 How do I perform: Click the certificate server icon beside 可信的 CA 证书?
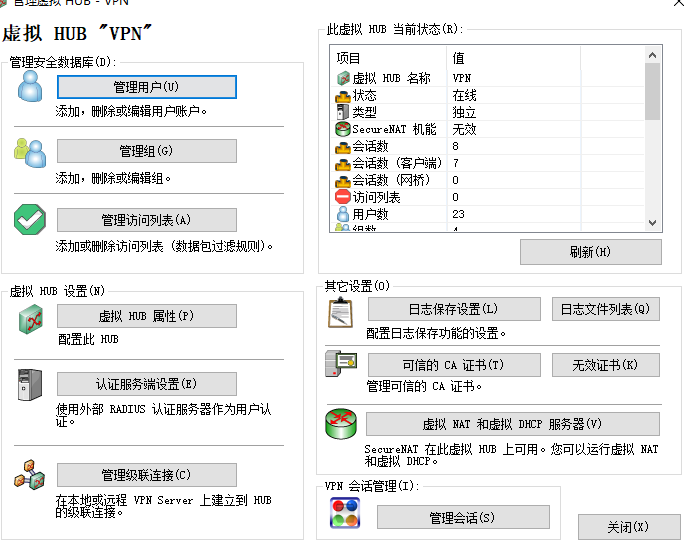341,364
